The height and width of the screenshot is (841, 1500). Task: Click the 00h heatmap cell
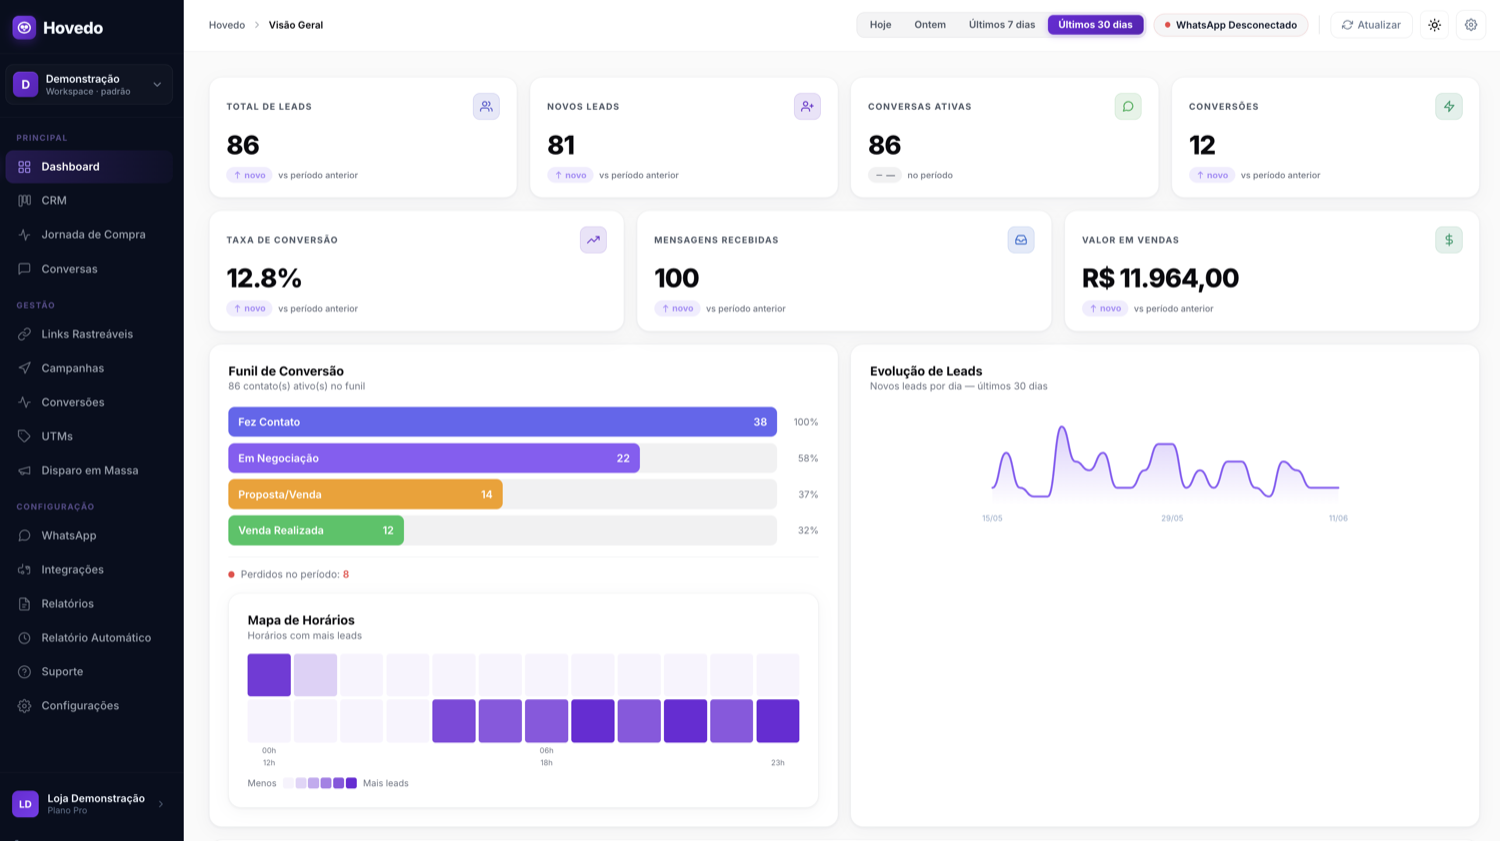click(269, 675)
